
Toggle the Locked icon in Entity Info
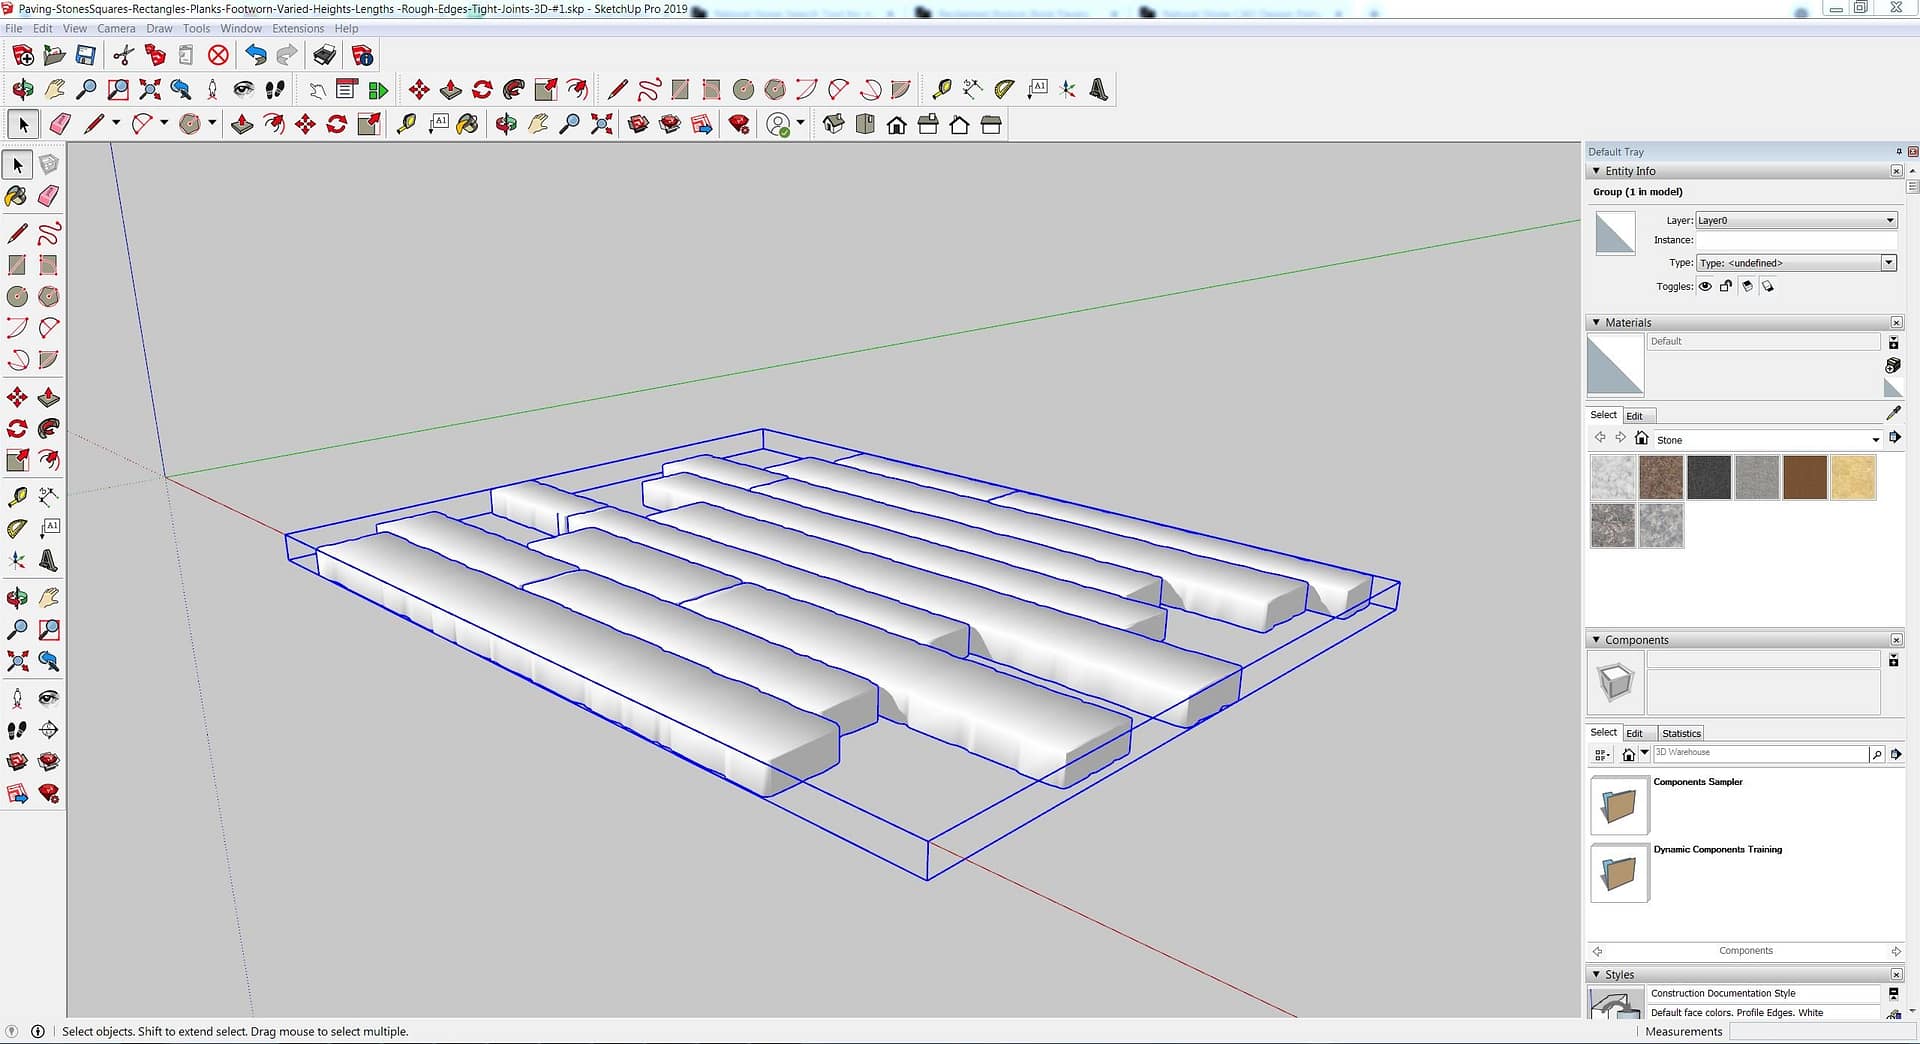pyautogui.click(x=1726, y=286)
